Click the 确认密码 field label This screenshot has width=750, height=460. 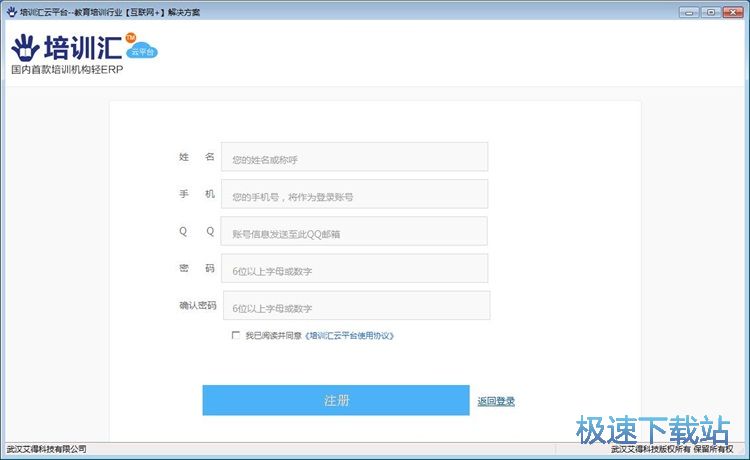[x=198, y=305]
